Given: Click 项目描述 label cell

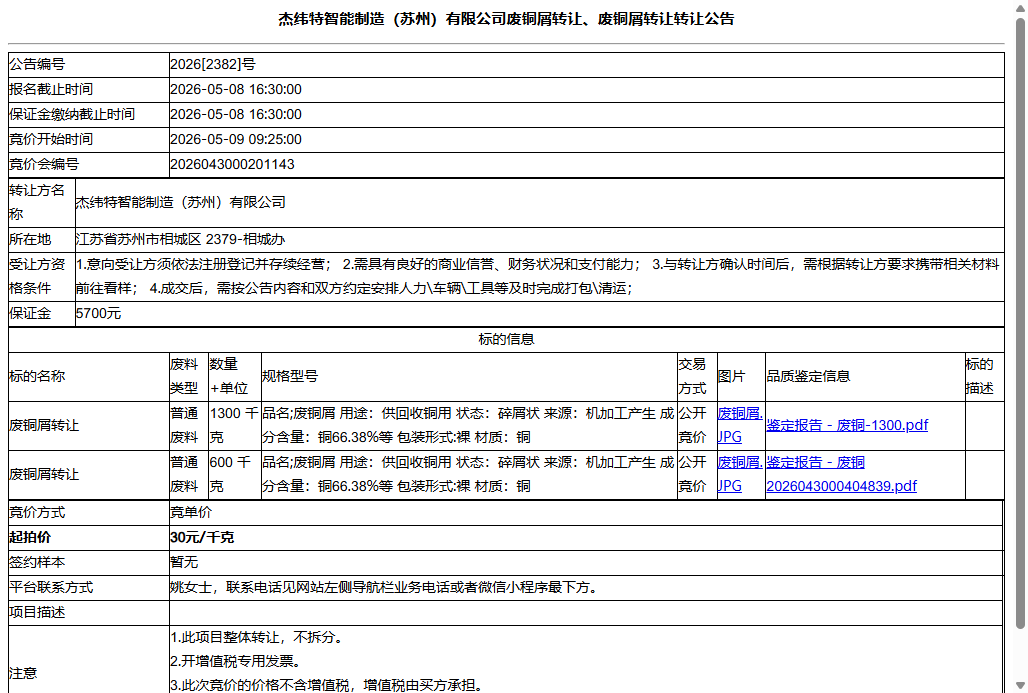Looking at the screenshot, I should (x=89, y=613).
